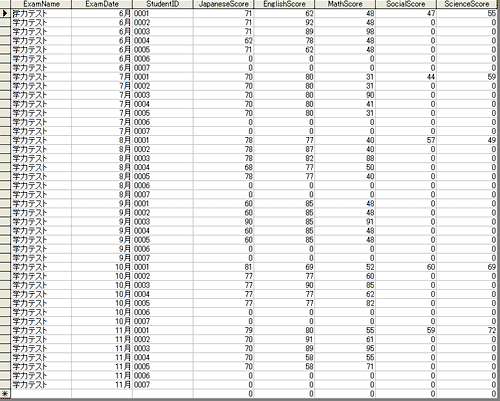Select the JapaneseScore column header

(x=223, y=4)
